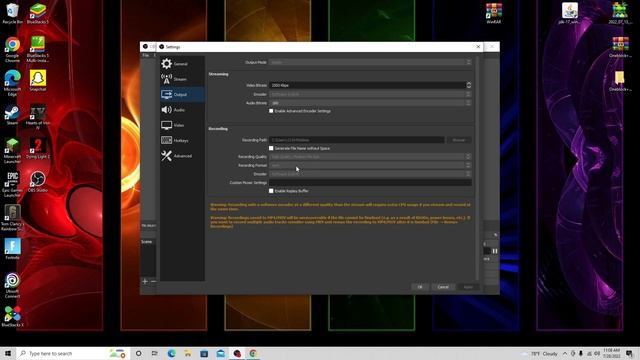The width and height of the screenshot is (640, 360).
Task: Open the Recording Format dropdown
Action: pyautogui.click(x=370, y=165)
